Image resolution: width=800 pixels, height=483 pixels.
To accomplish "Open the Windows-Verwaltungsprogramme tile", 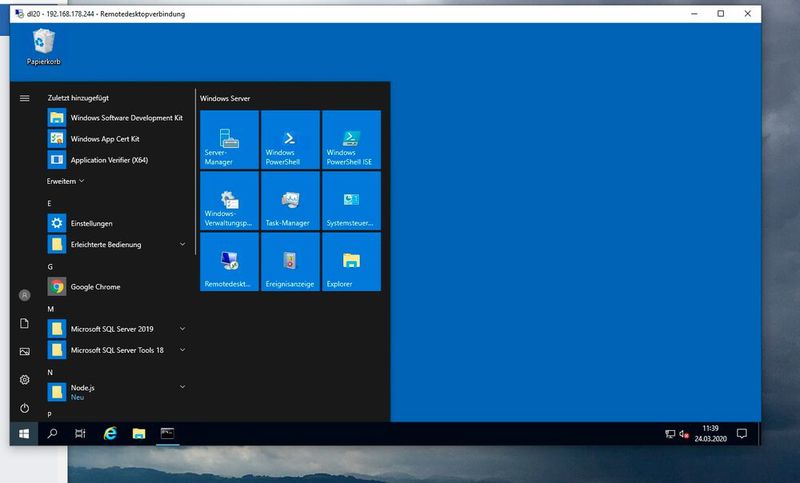I will 229,201.
